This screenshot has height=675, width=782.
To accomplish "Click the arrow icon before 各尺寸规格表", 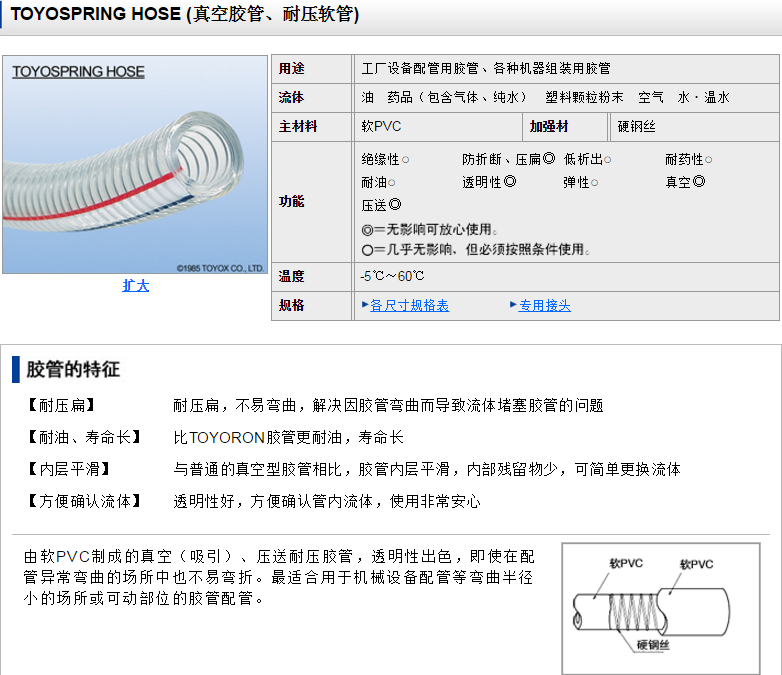I will point(365,304).
